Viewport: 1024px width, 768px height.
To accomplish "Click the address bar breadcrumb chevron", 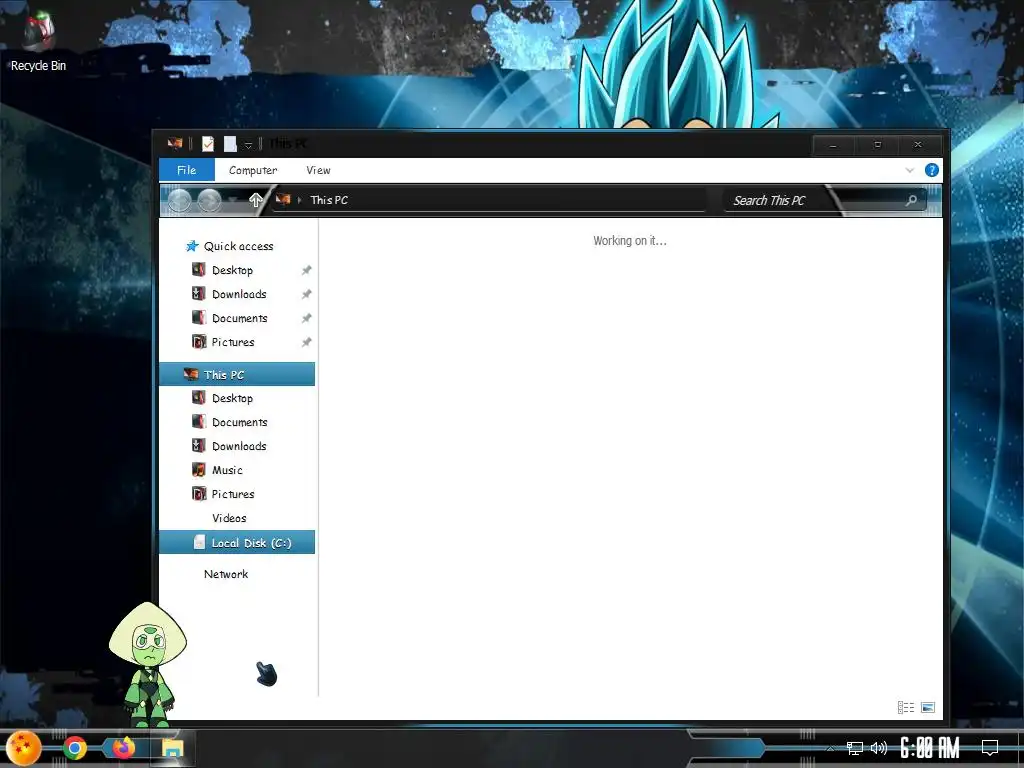I will (x=300, y=200).
